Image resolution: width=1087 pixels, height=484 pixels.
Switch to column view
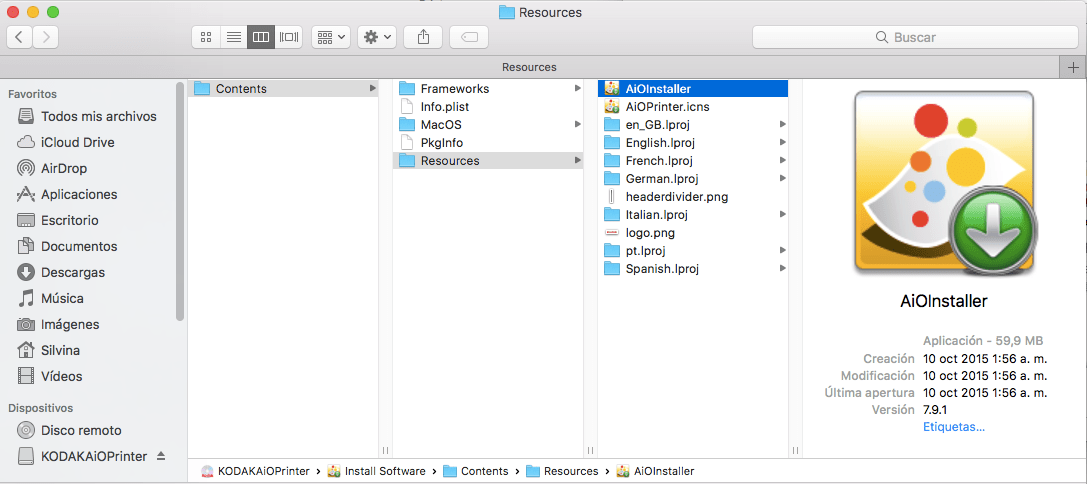click(261, 37)
